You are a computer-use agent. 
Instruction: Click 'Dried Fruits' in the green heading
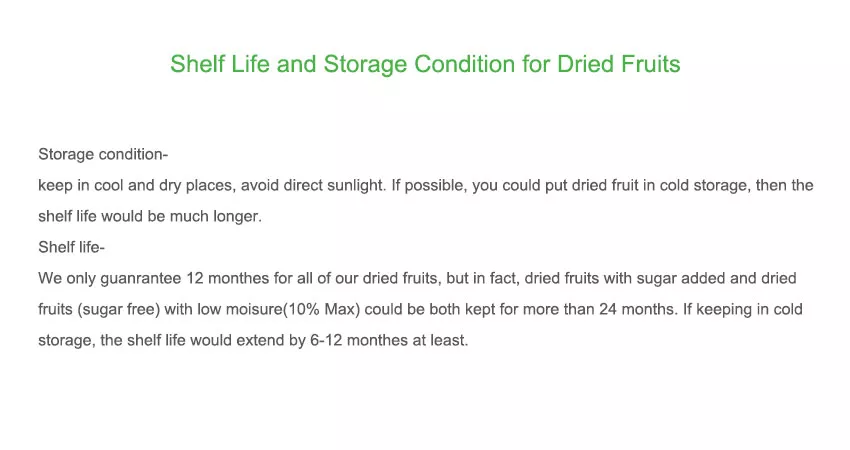[x=619, y=64]
